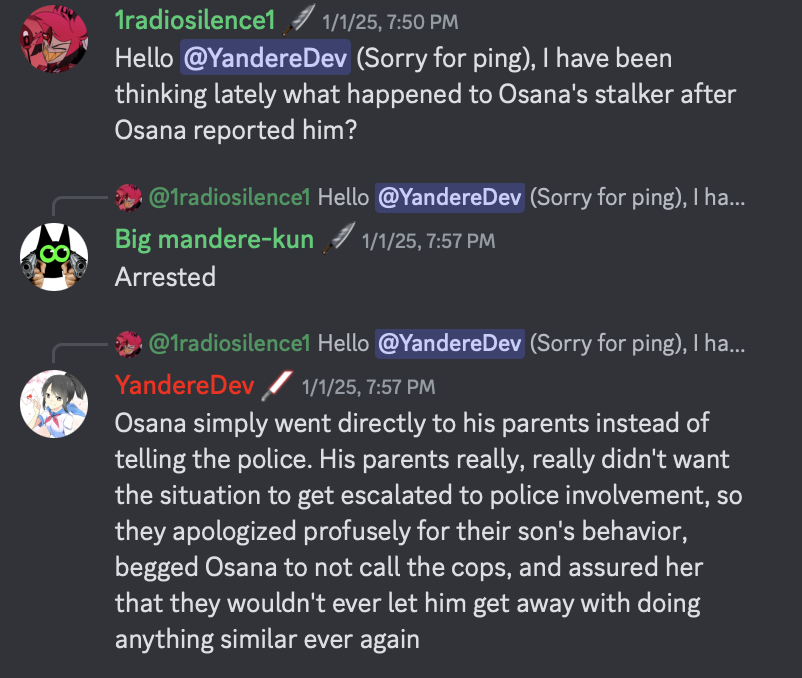802x678 pixels.
Task: Click @1radiosilence1 in reply preview above Big mandere-kun
Action: point(230,198)
